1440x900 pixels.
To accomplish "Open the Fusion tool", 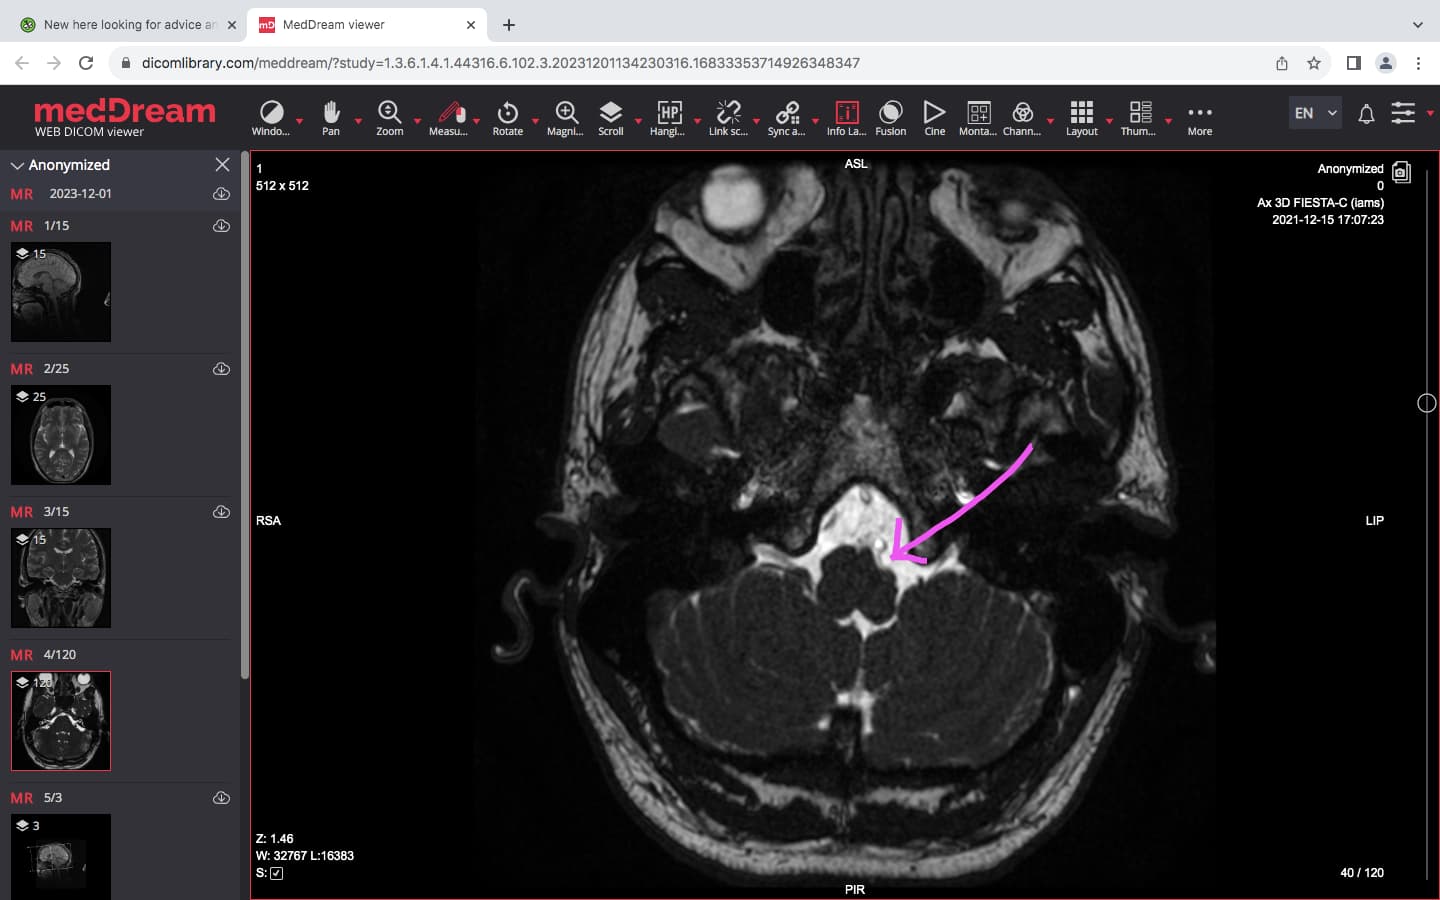I will pyautogui.click(x=890, y=117).
